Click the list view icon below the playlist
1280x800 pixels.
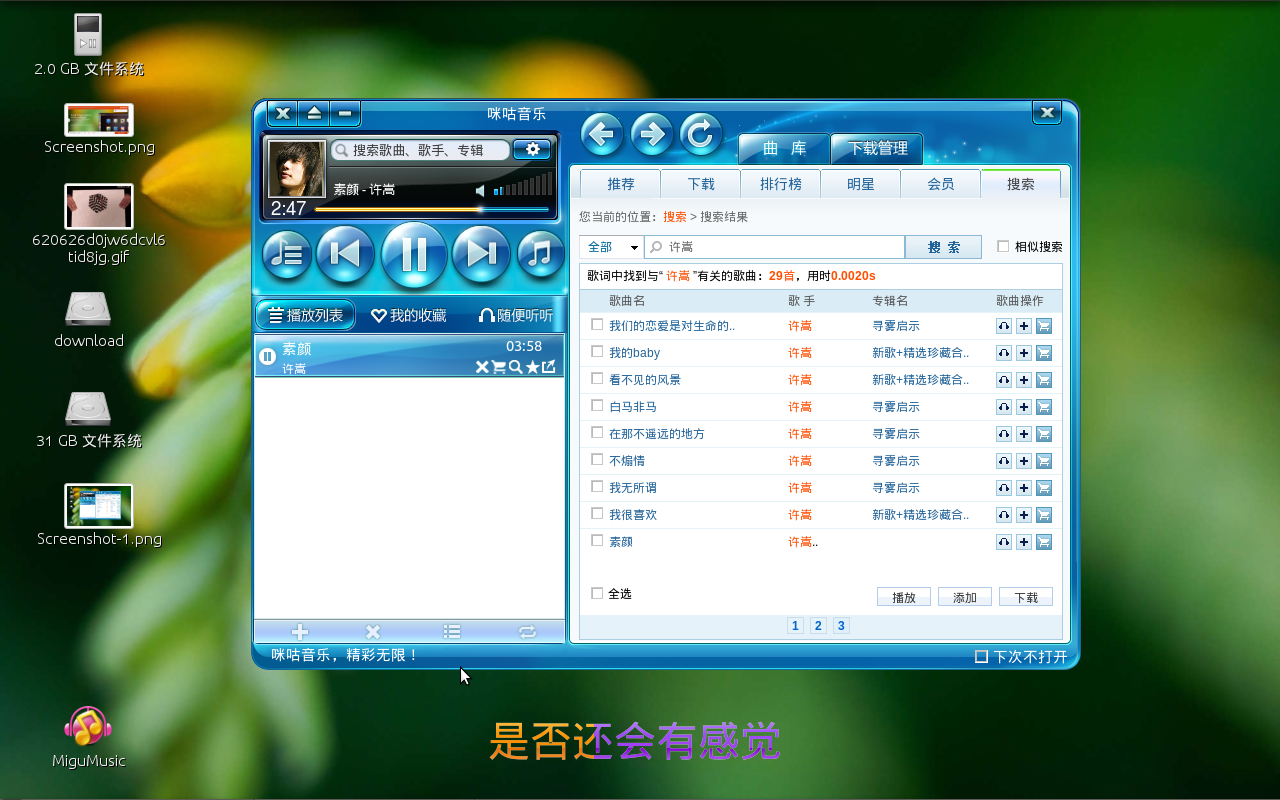click(x=452, y=632)
